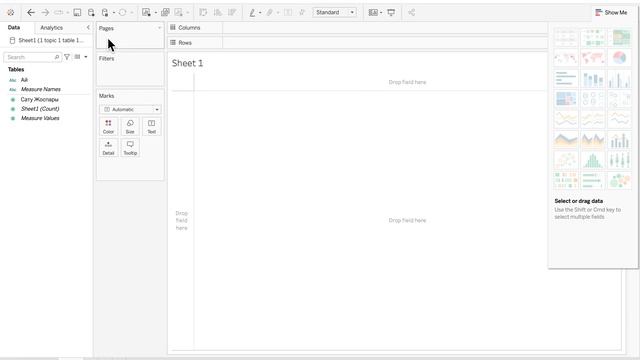640x360 pixels.
Task: Choose text table in Show Me
Action: [566, 38]
